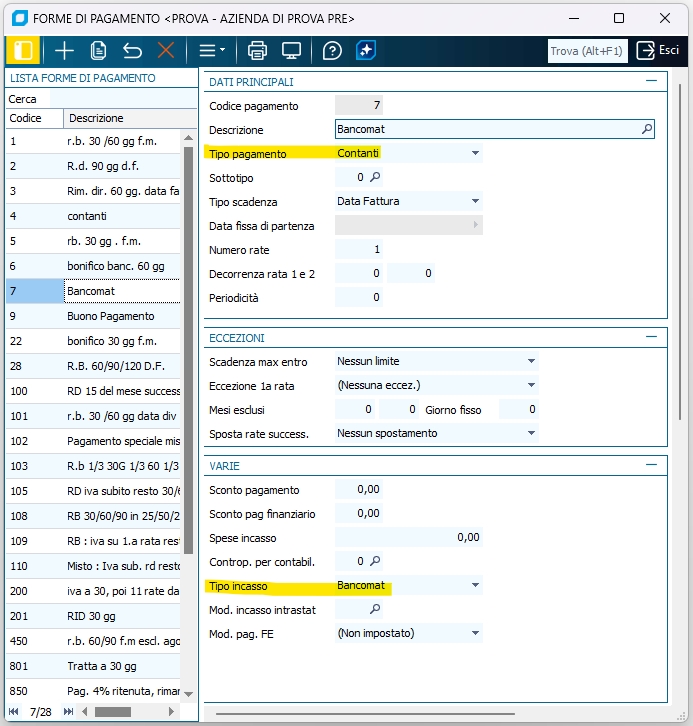Click the horizontal scroll left arrow in list
The height and width of the screenshot is (726, 693).
click(84, 711)
